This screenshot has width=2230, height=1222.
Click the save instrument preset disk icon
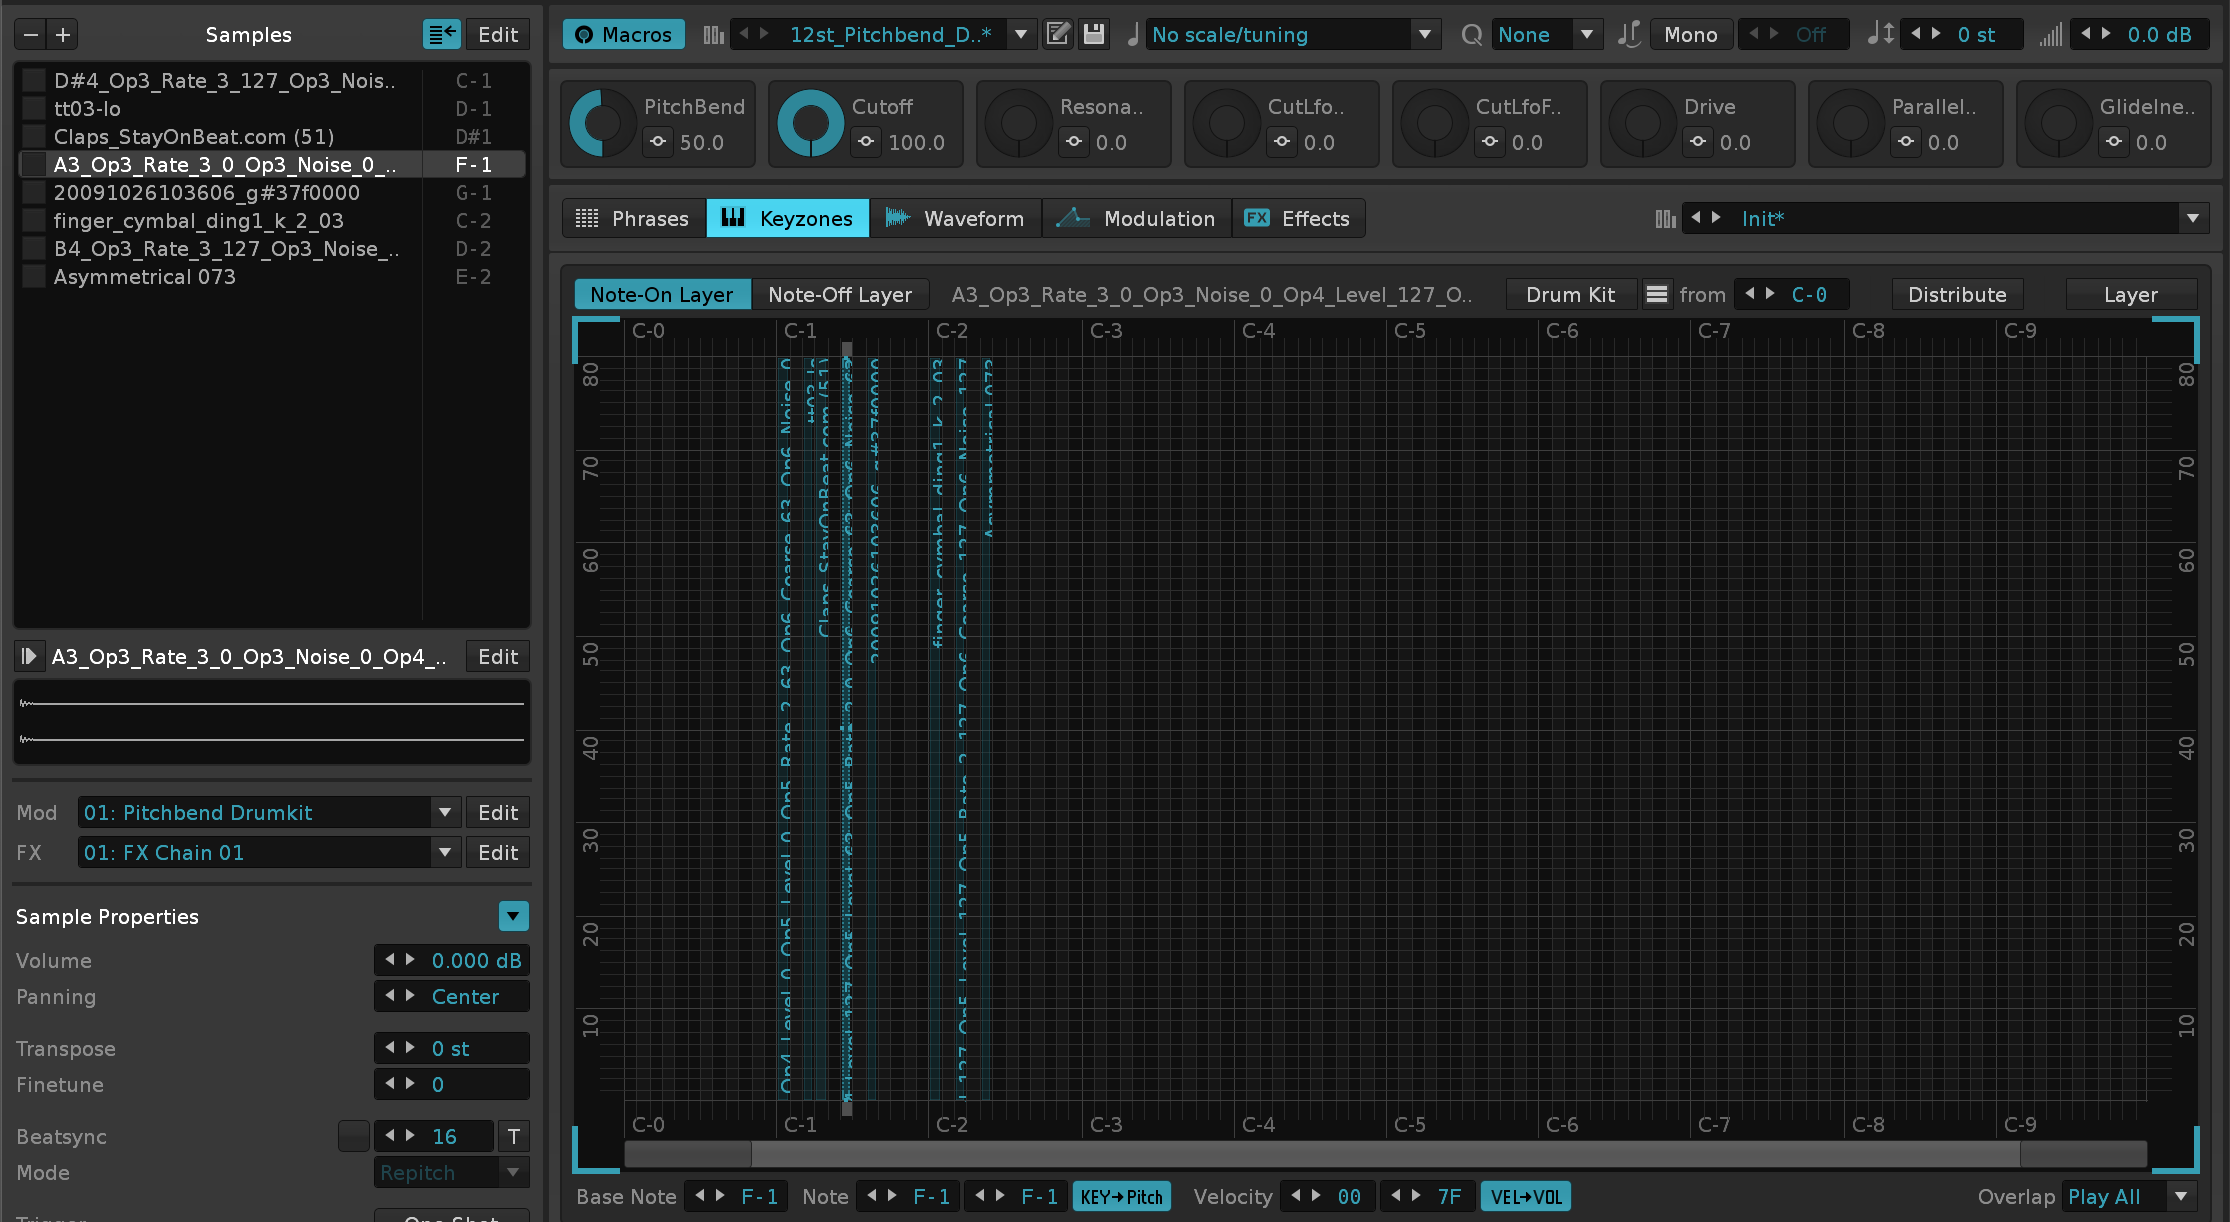pos(1094,34)
